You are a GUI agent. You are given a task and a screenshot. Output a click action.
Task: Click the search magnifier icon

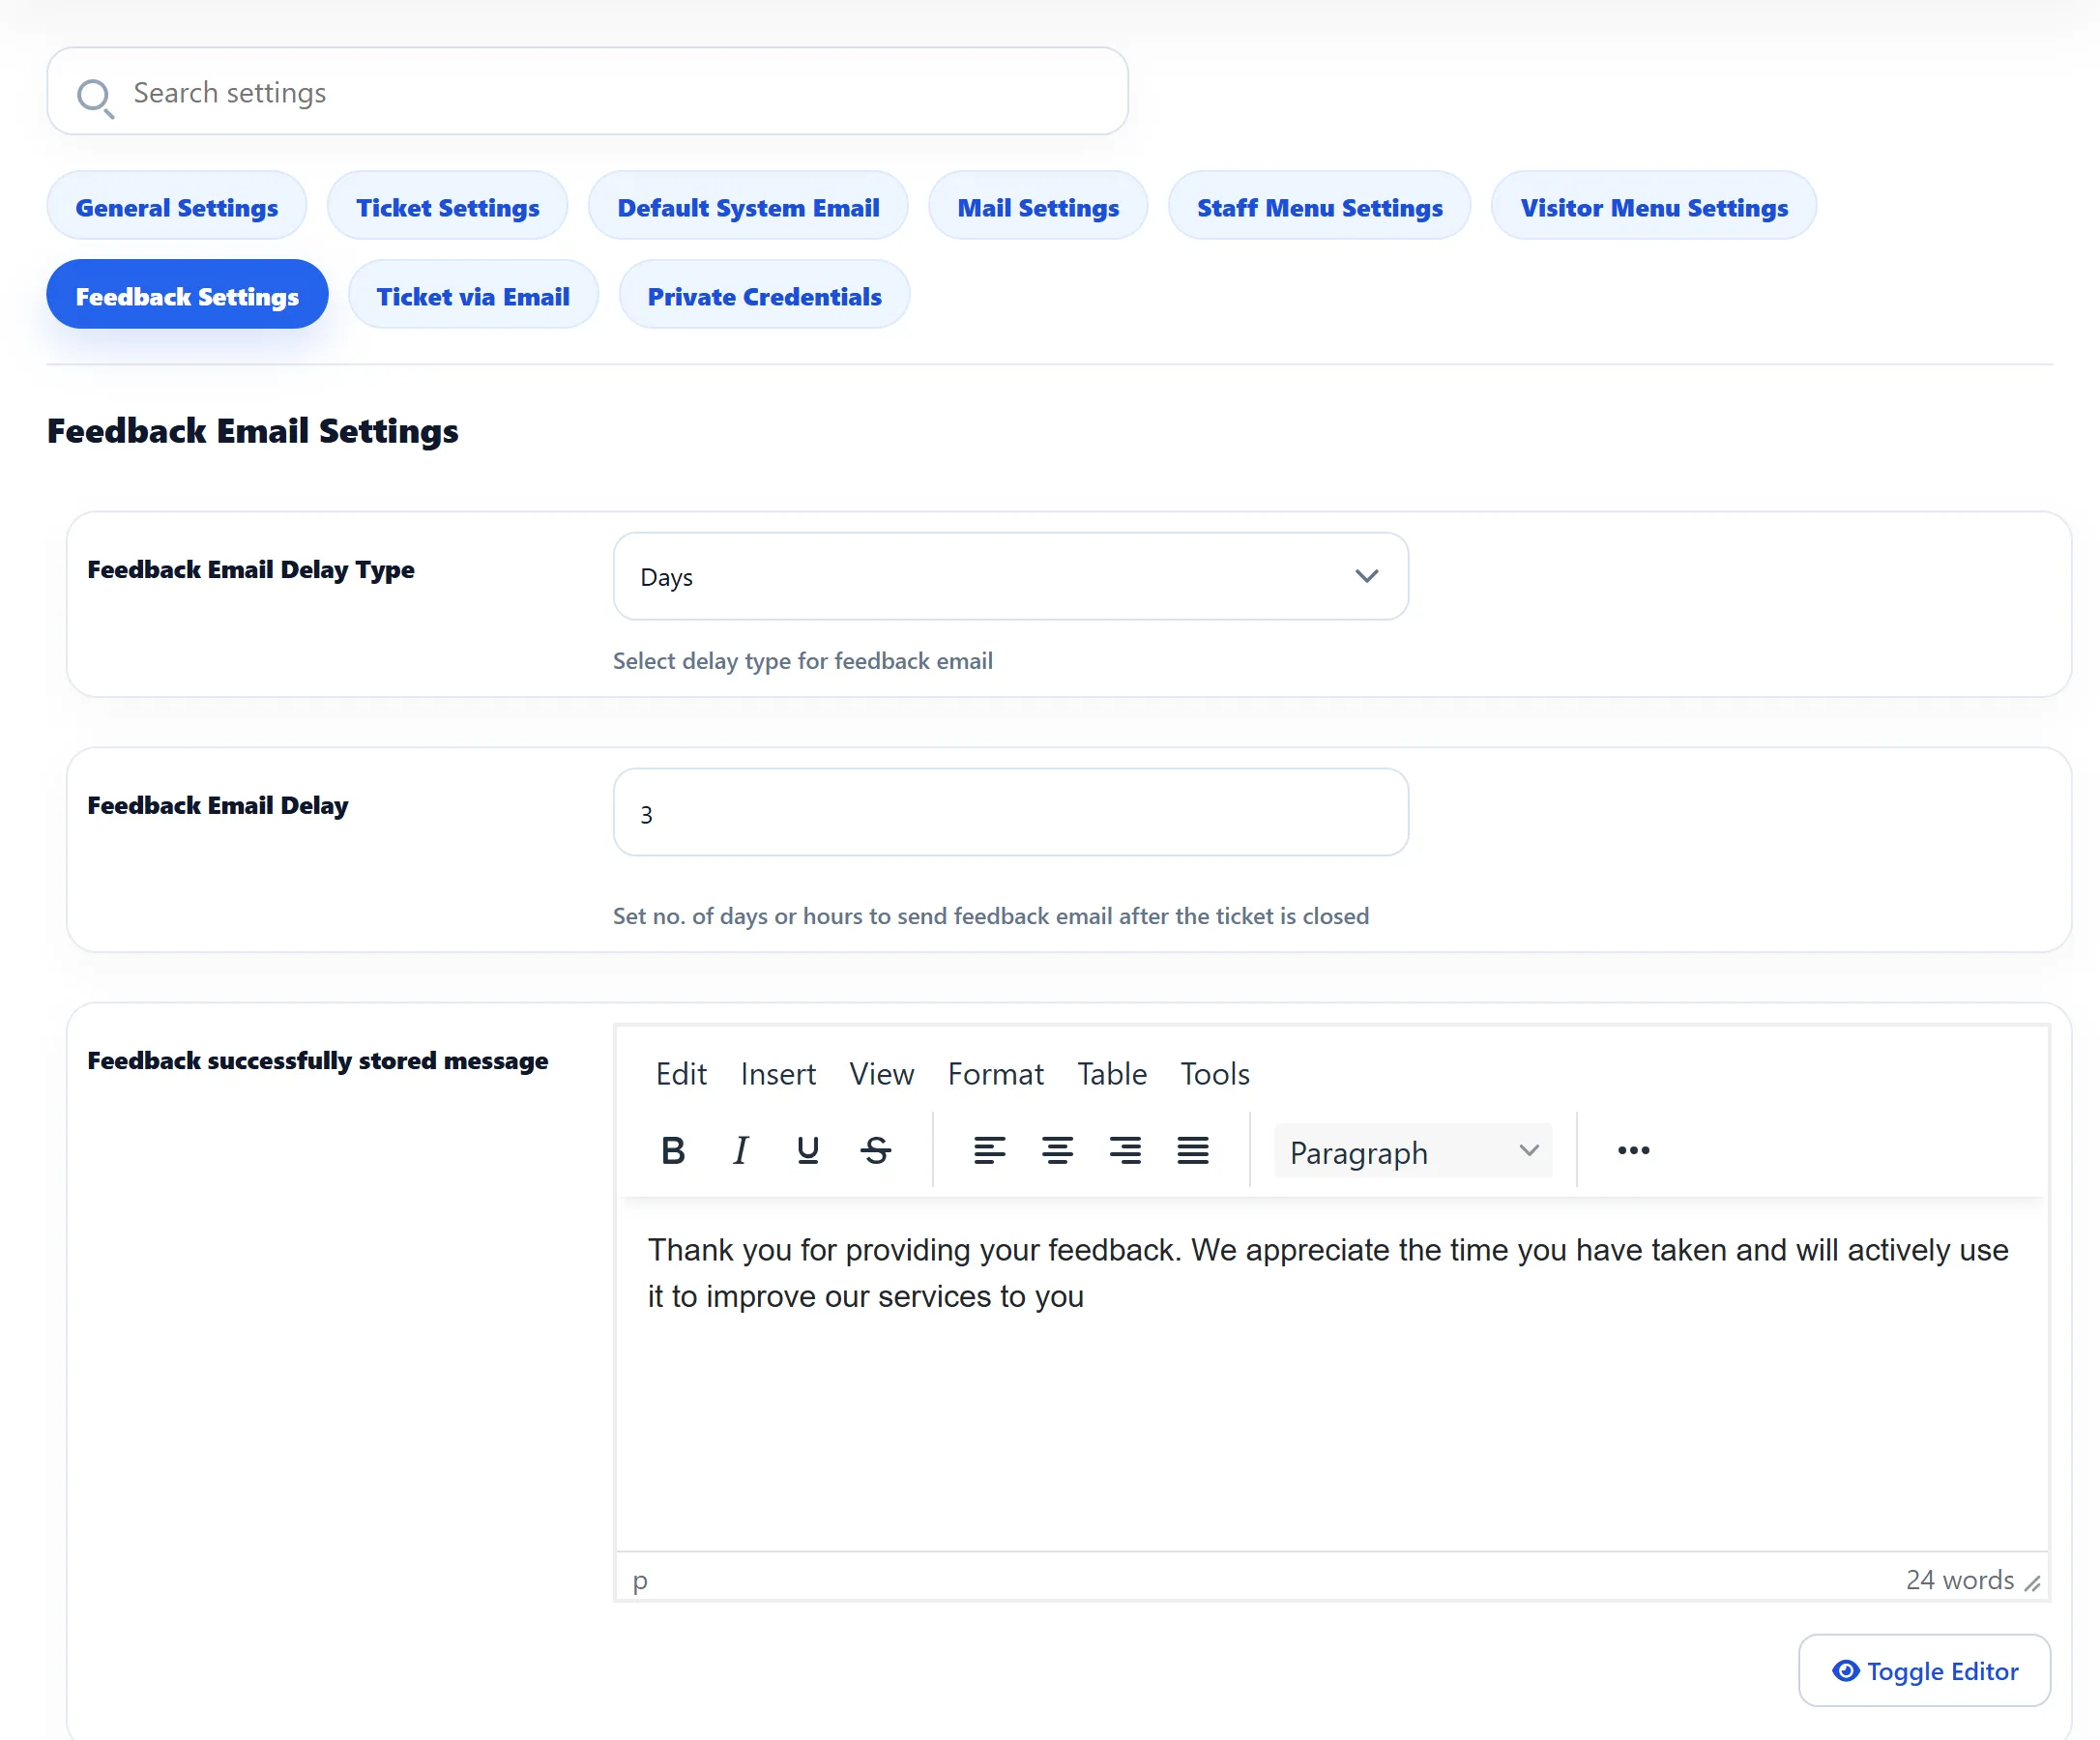tap(95, 97)
